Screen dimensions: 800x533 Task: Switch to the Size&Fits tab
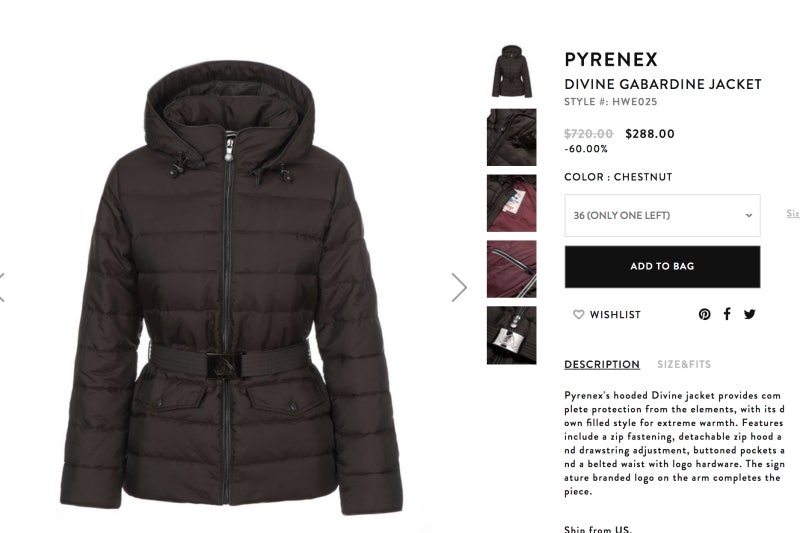[x=684, y=364]
